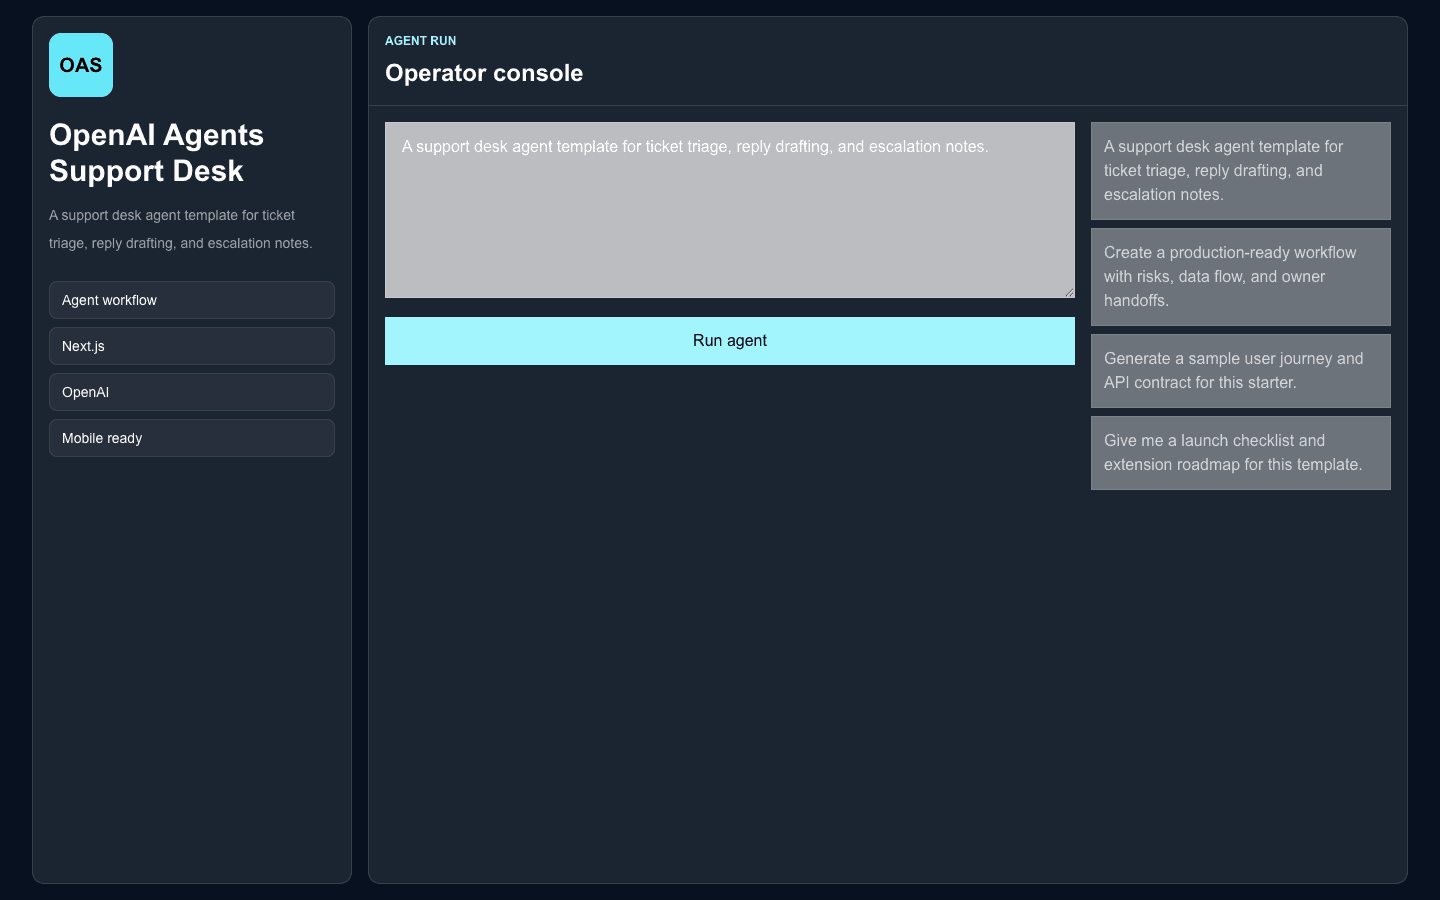Choose the production-ready workflow suggestion
The image size is (1440, 900).
pos(1241,277)
